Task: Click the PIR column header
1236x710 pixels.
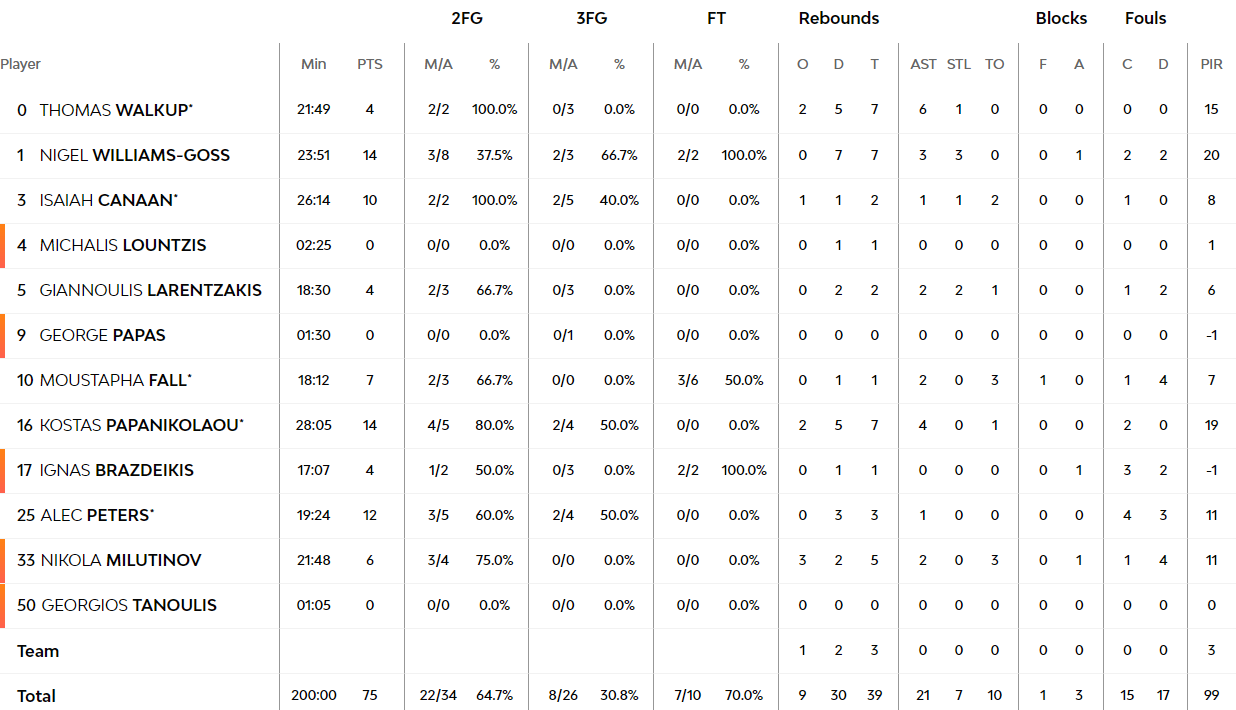Action: [1211, 64]
